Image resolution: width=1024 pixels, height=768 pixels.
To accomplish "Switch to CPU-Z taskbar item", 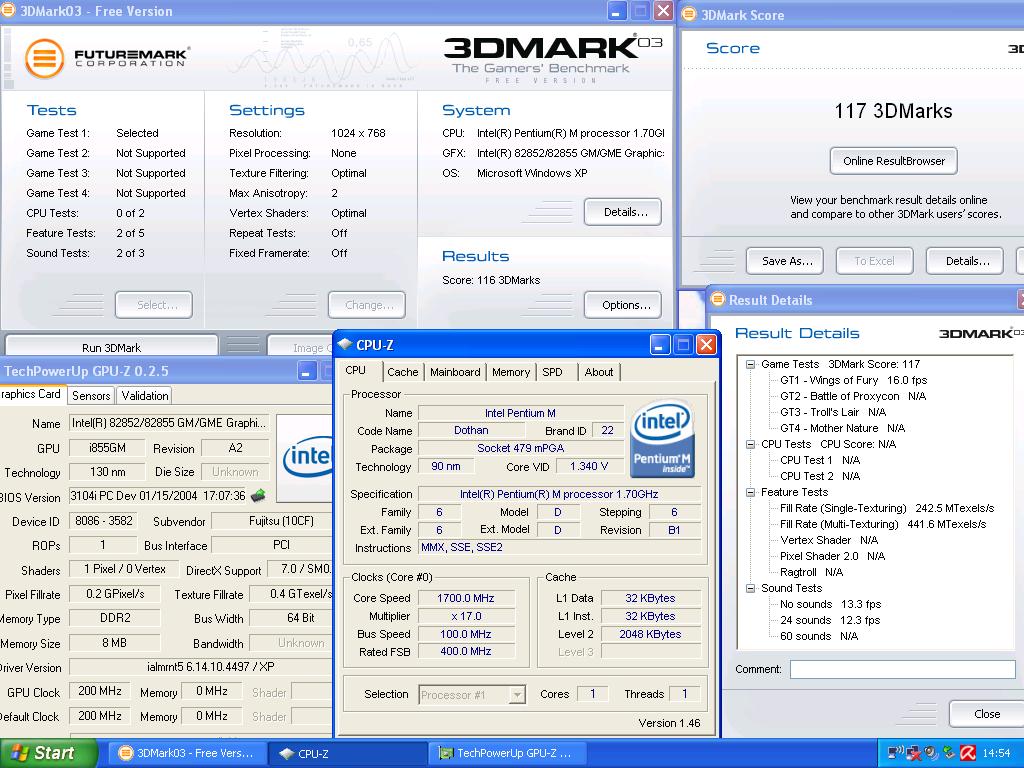I will pos(347,753).
